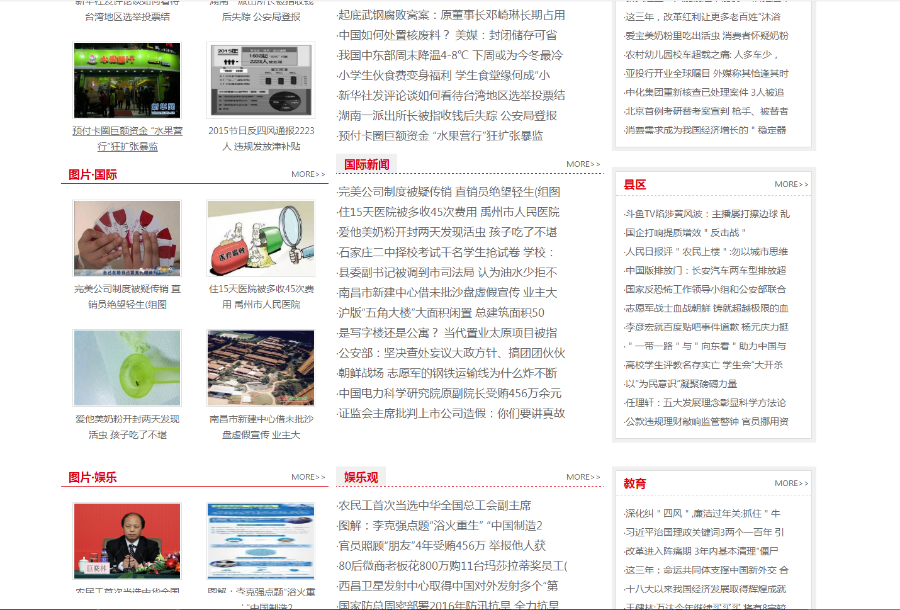Open the 教育 section heading
Viewport: 900px width, 610px height.
tap(635, 484)
